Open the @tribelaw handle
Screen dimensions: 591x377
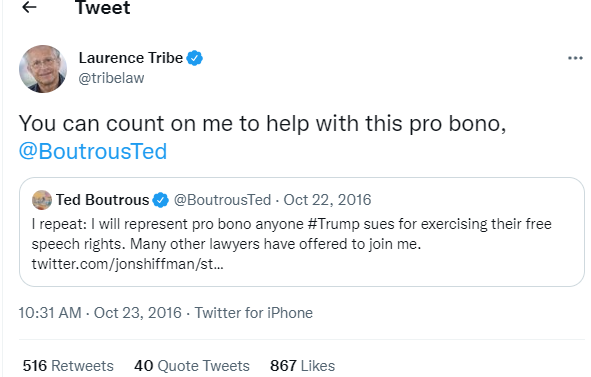(x=111, y=78)
